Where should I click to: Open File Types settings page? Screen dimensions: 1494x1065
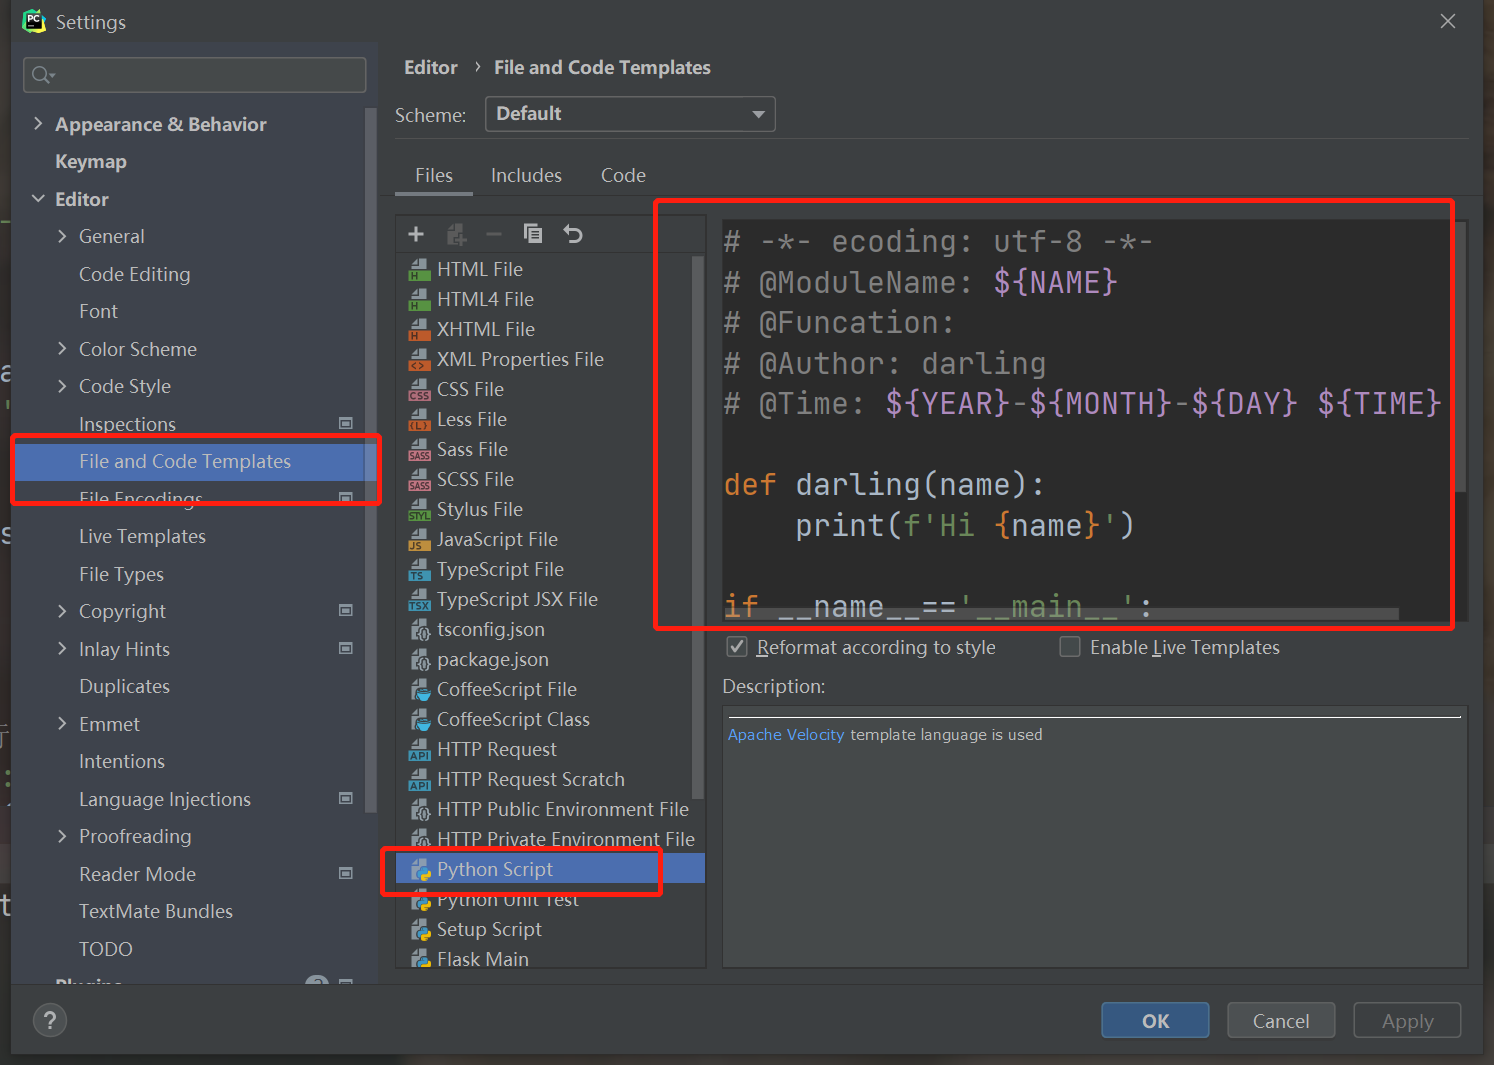pyautogui.click(x=121, y=574)
